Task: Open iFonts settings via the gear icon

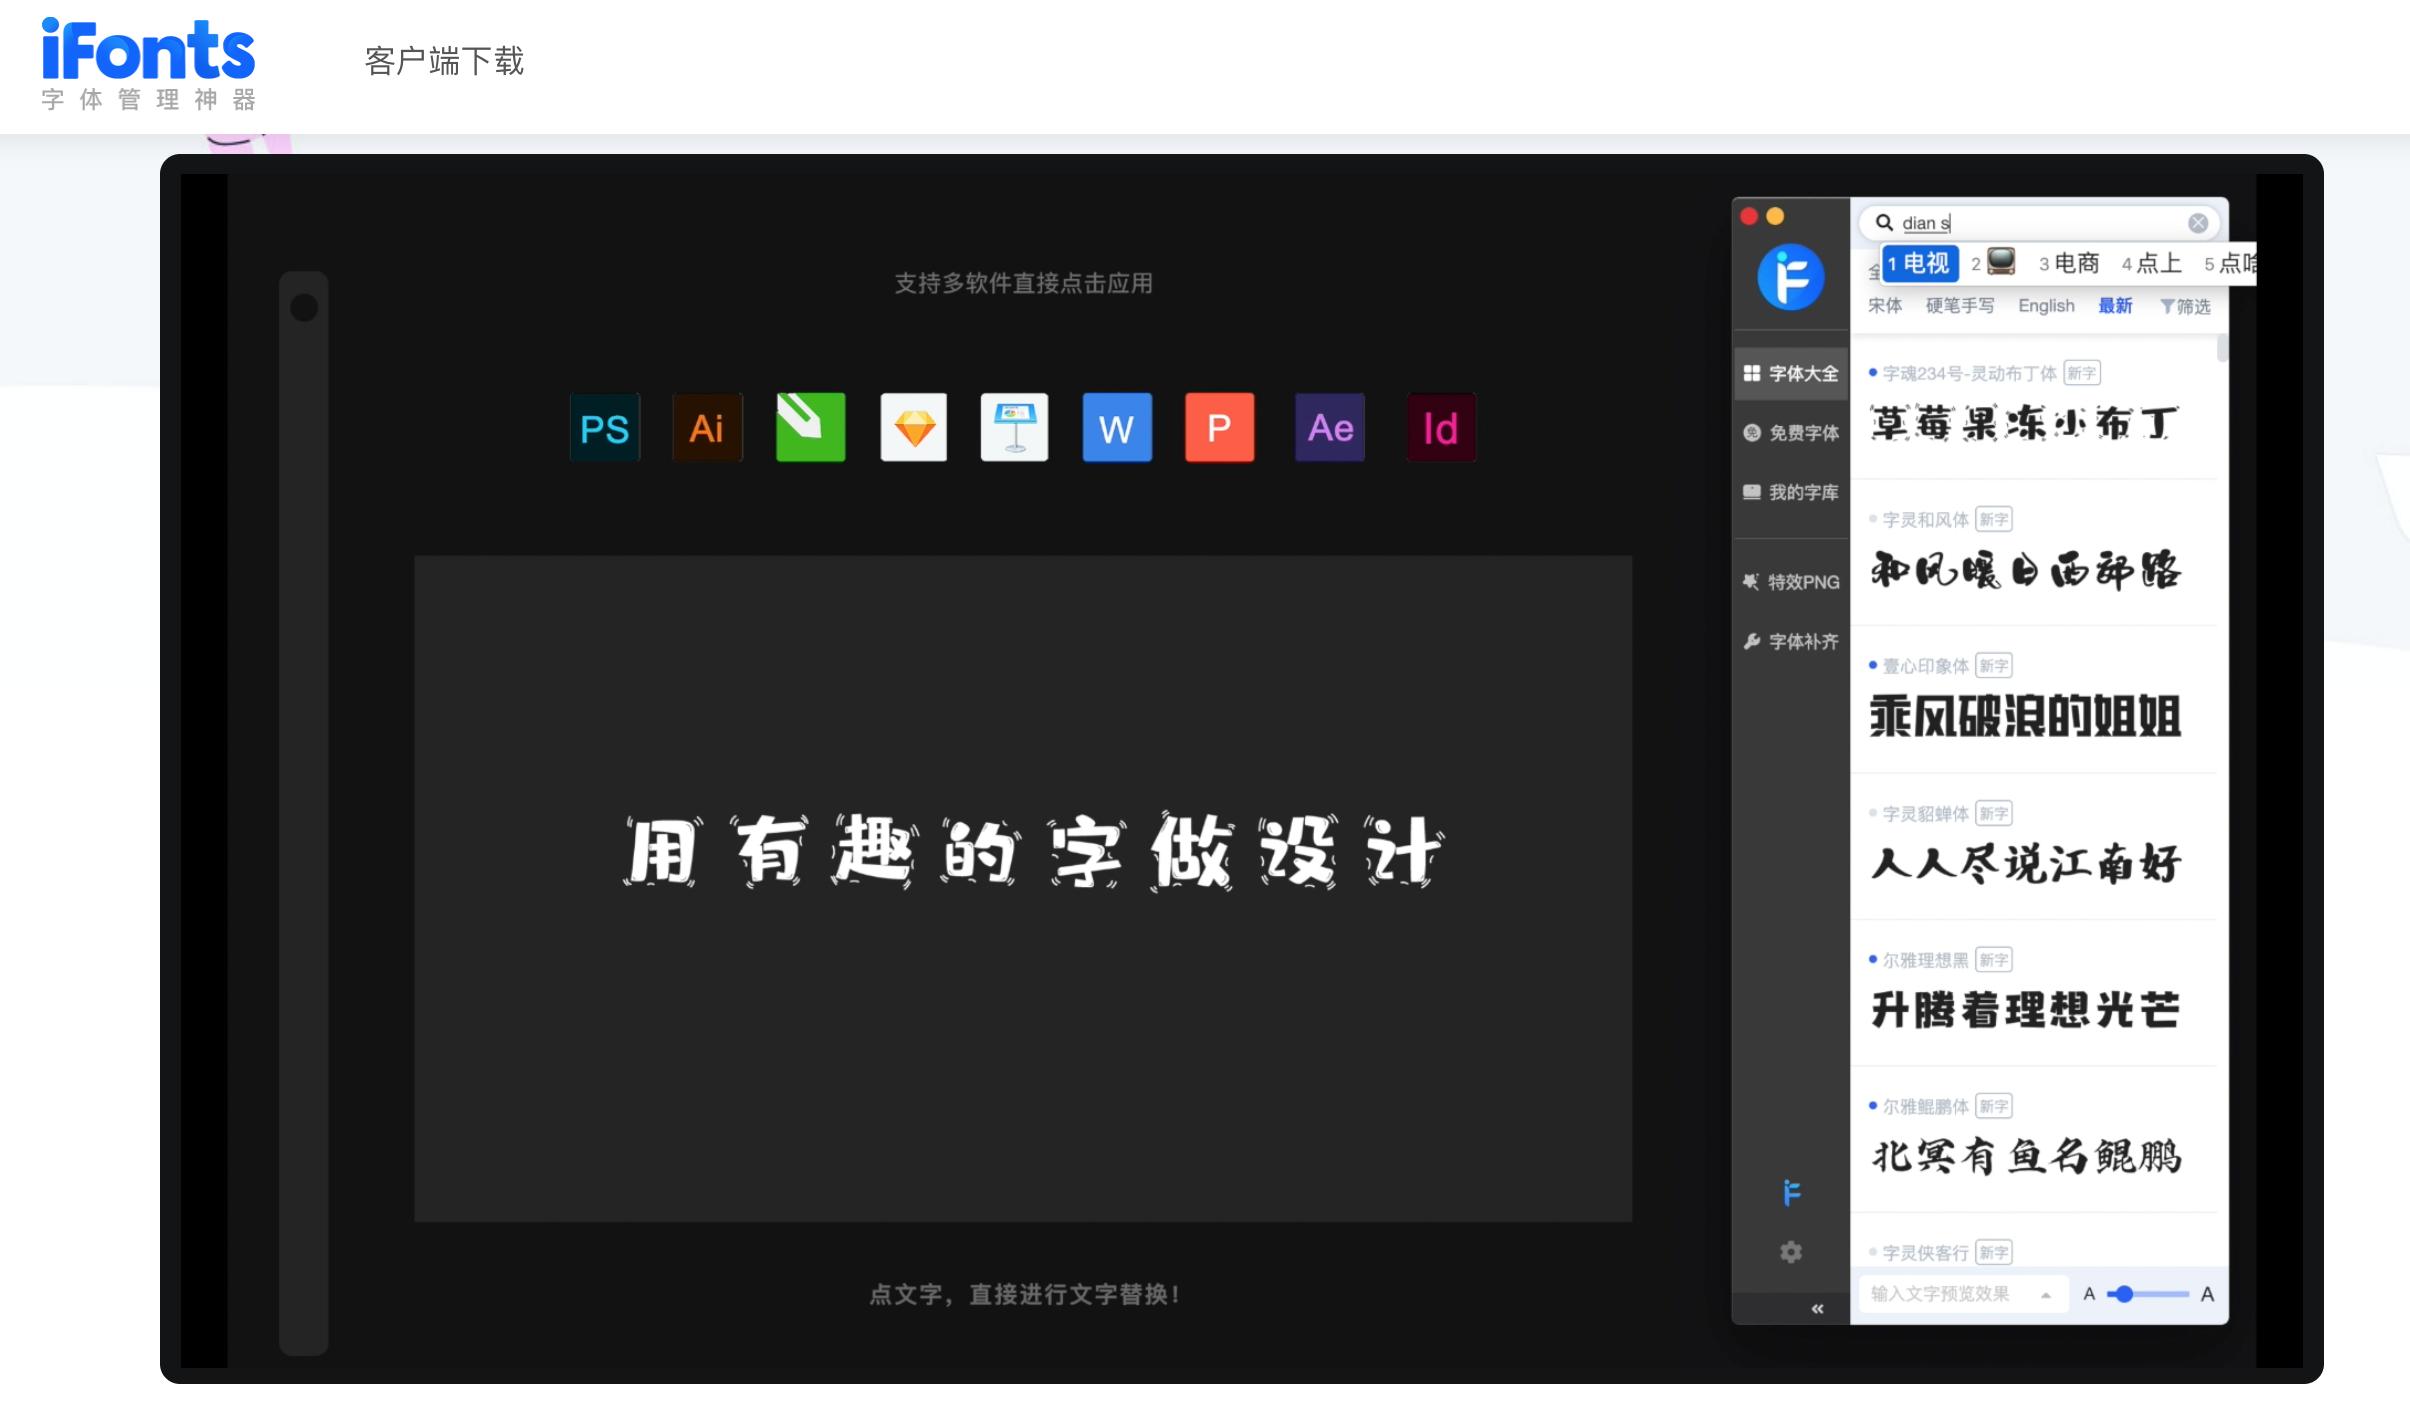Action: [x=1789, y=1251]
